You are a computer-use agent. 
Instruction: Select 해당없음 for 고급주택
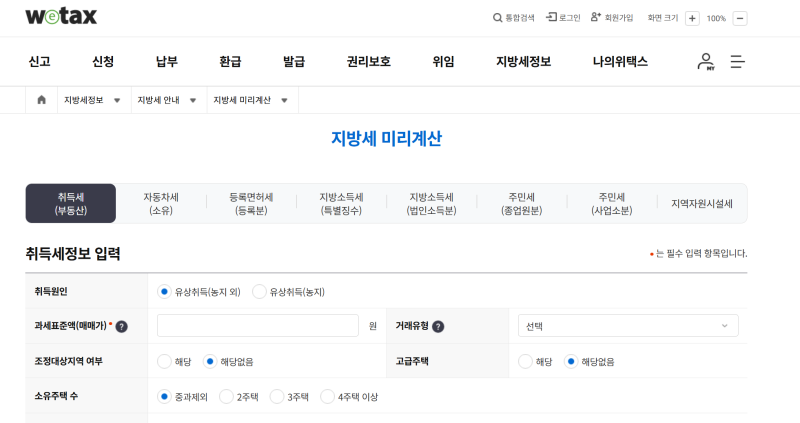coord(571,362)
